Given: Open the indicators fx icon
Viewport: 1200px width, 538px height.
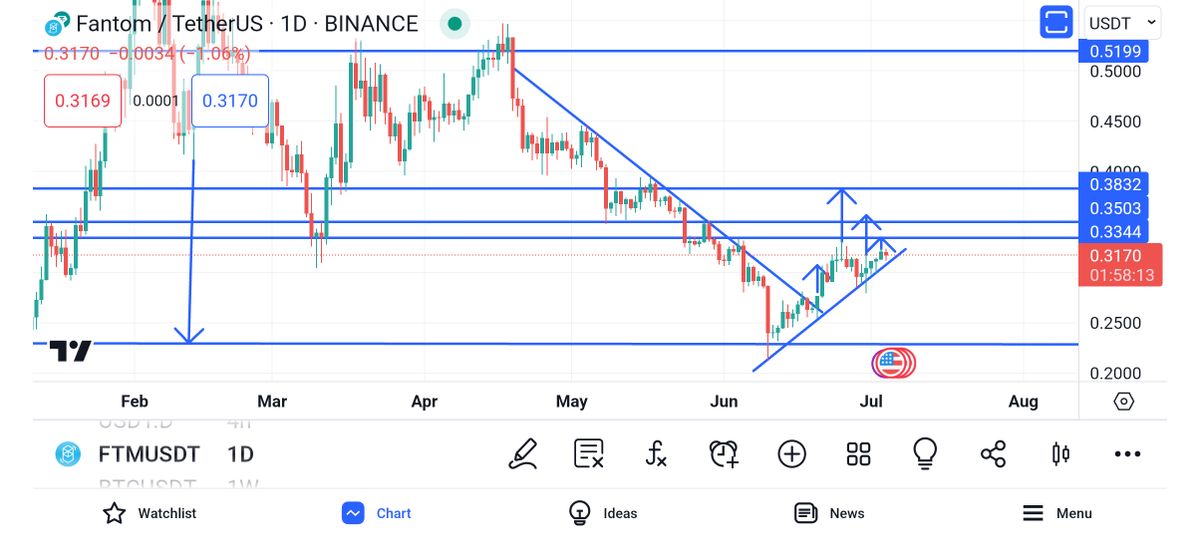Looking at the screenshot, I should (655, 454).
